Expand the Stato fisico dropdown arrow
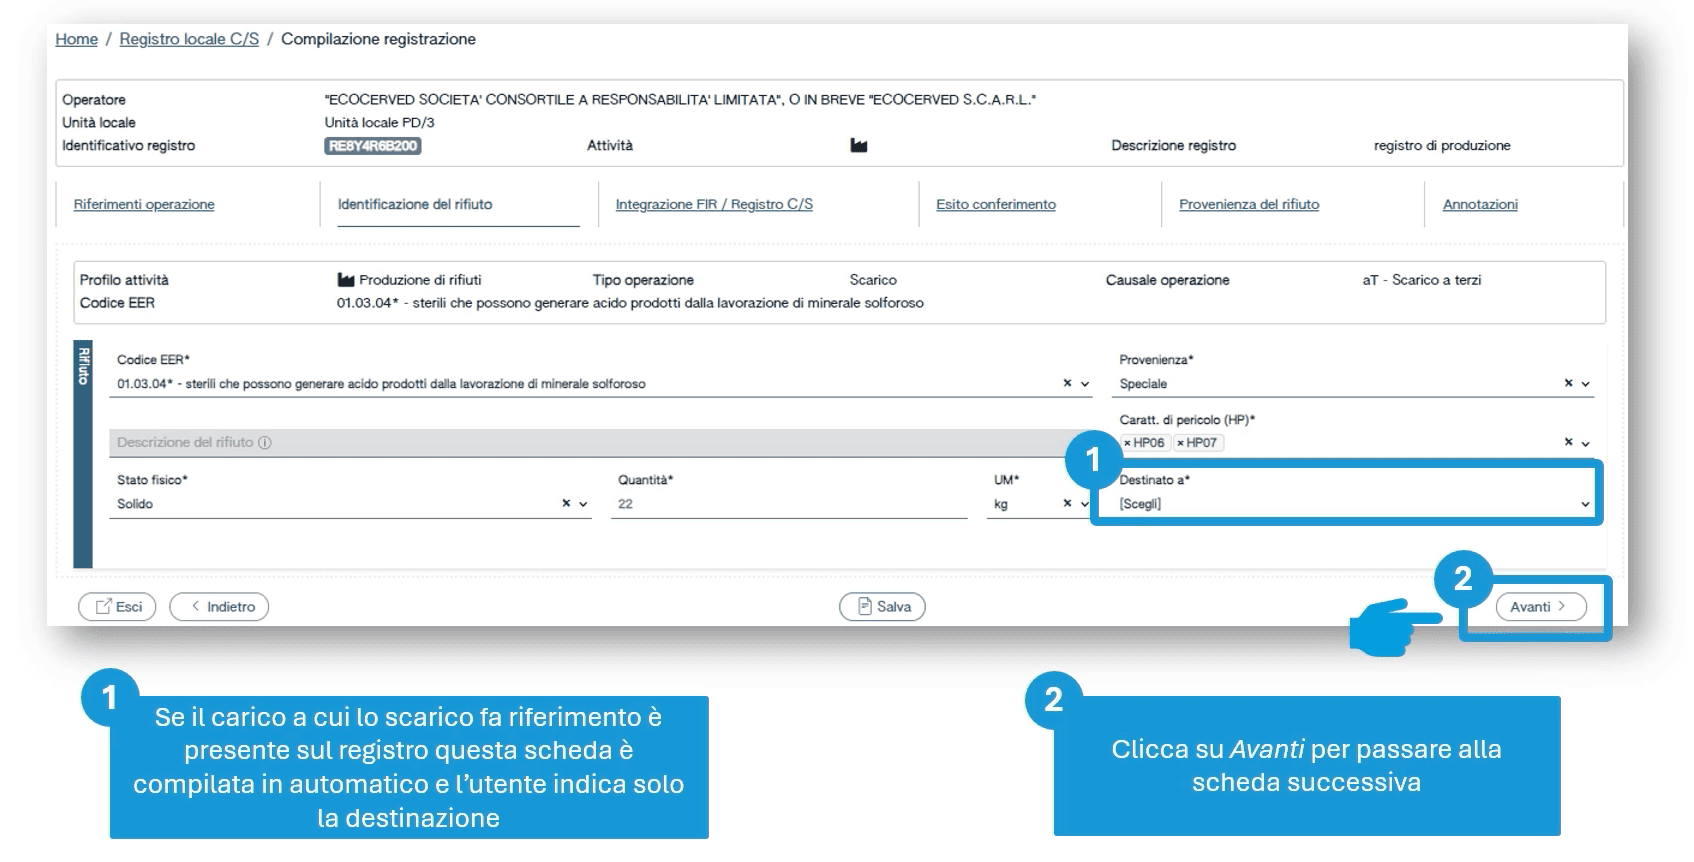 583,504
